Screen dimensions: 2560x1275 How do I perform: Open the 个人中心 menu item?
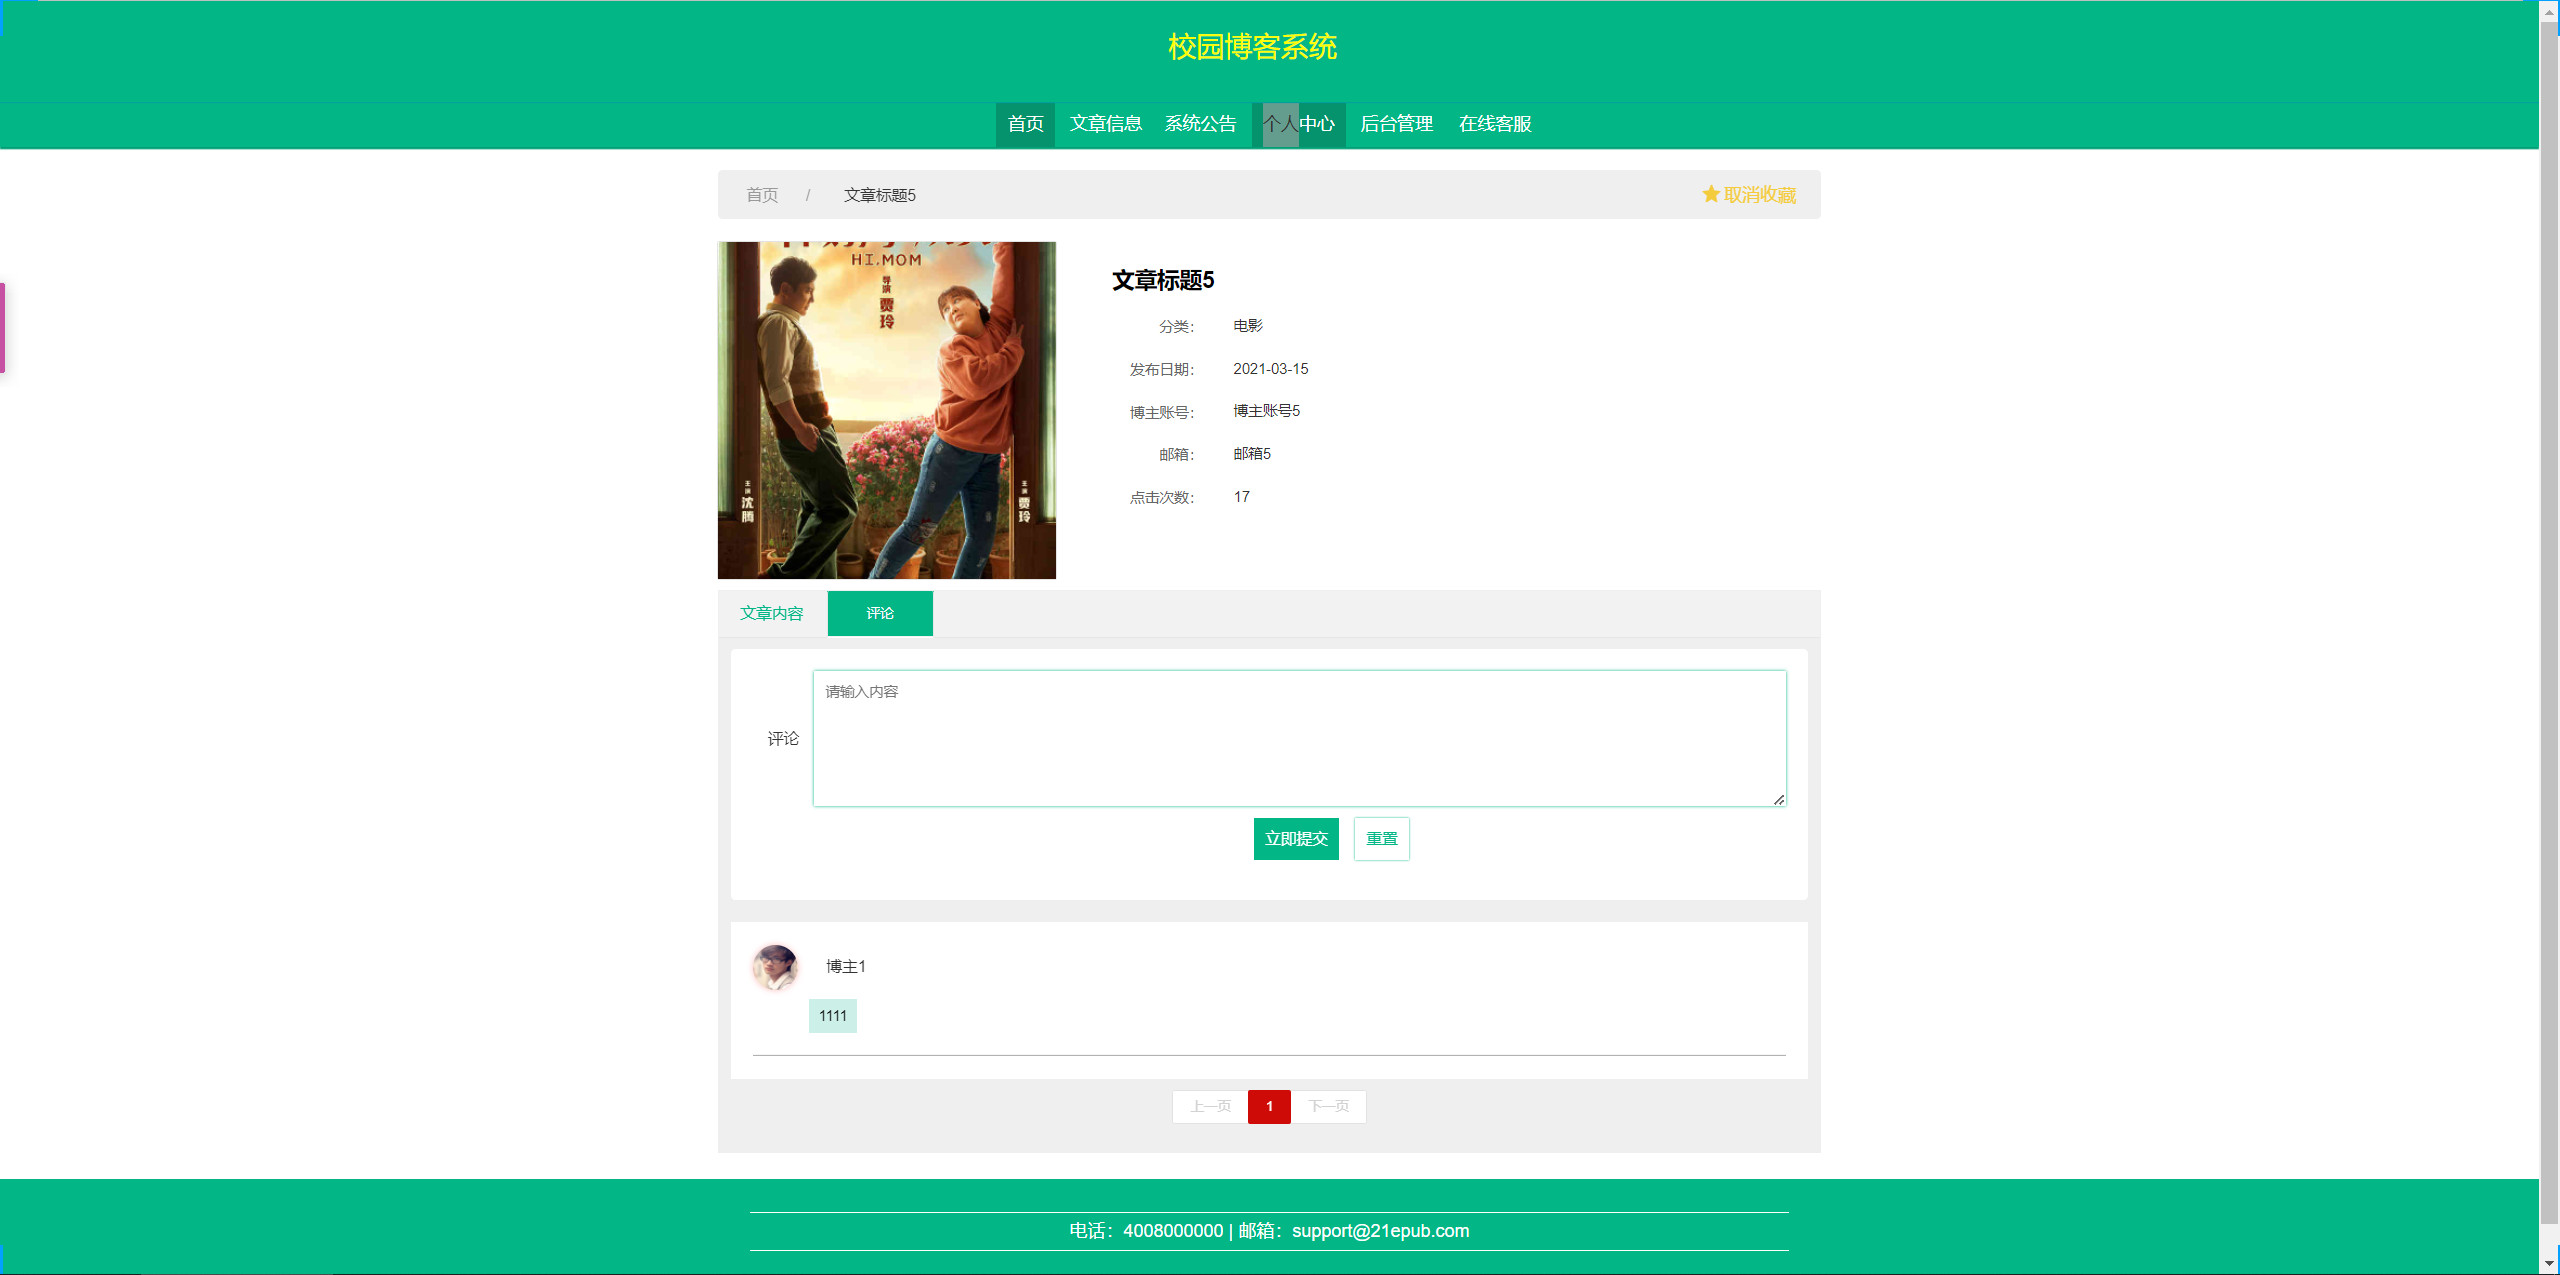[1298, 124]
